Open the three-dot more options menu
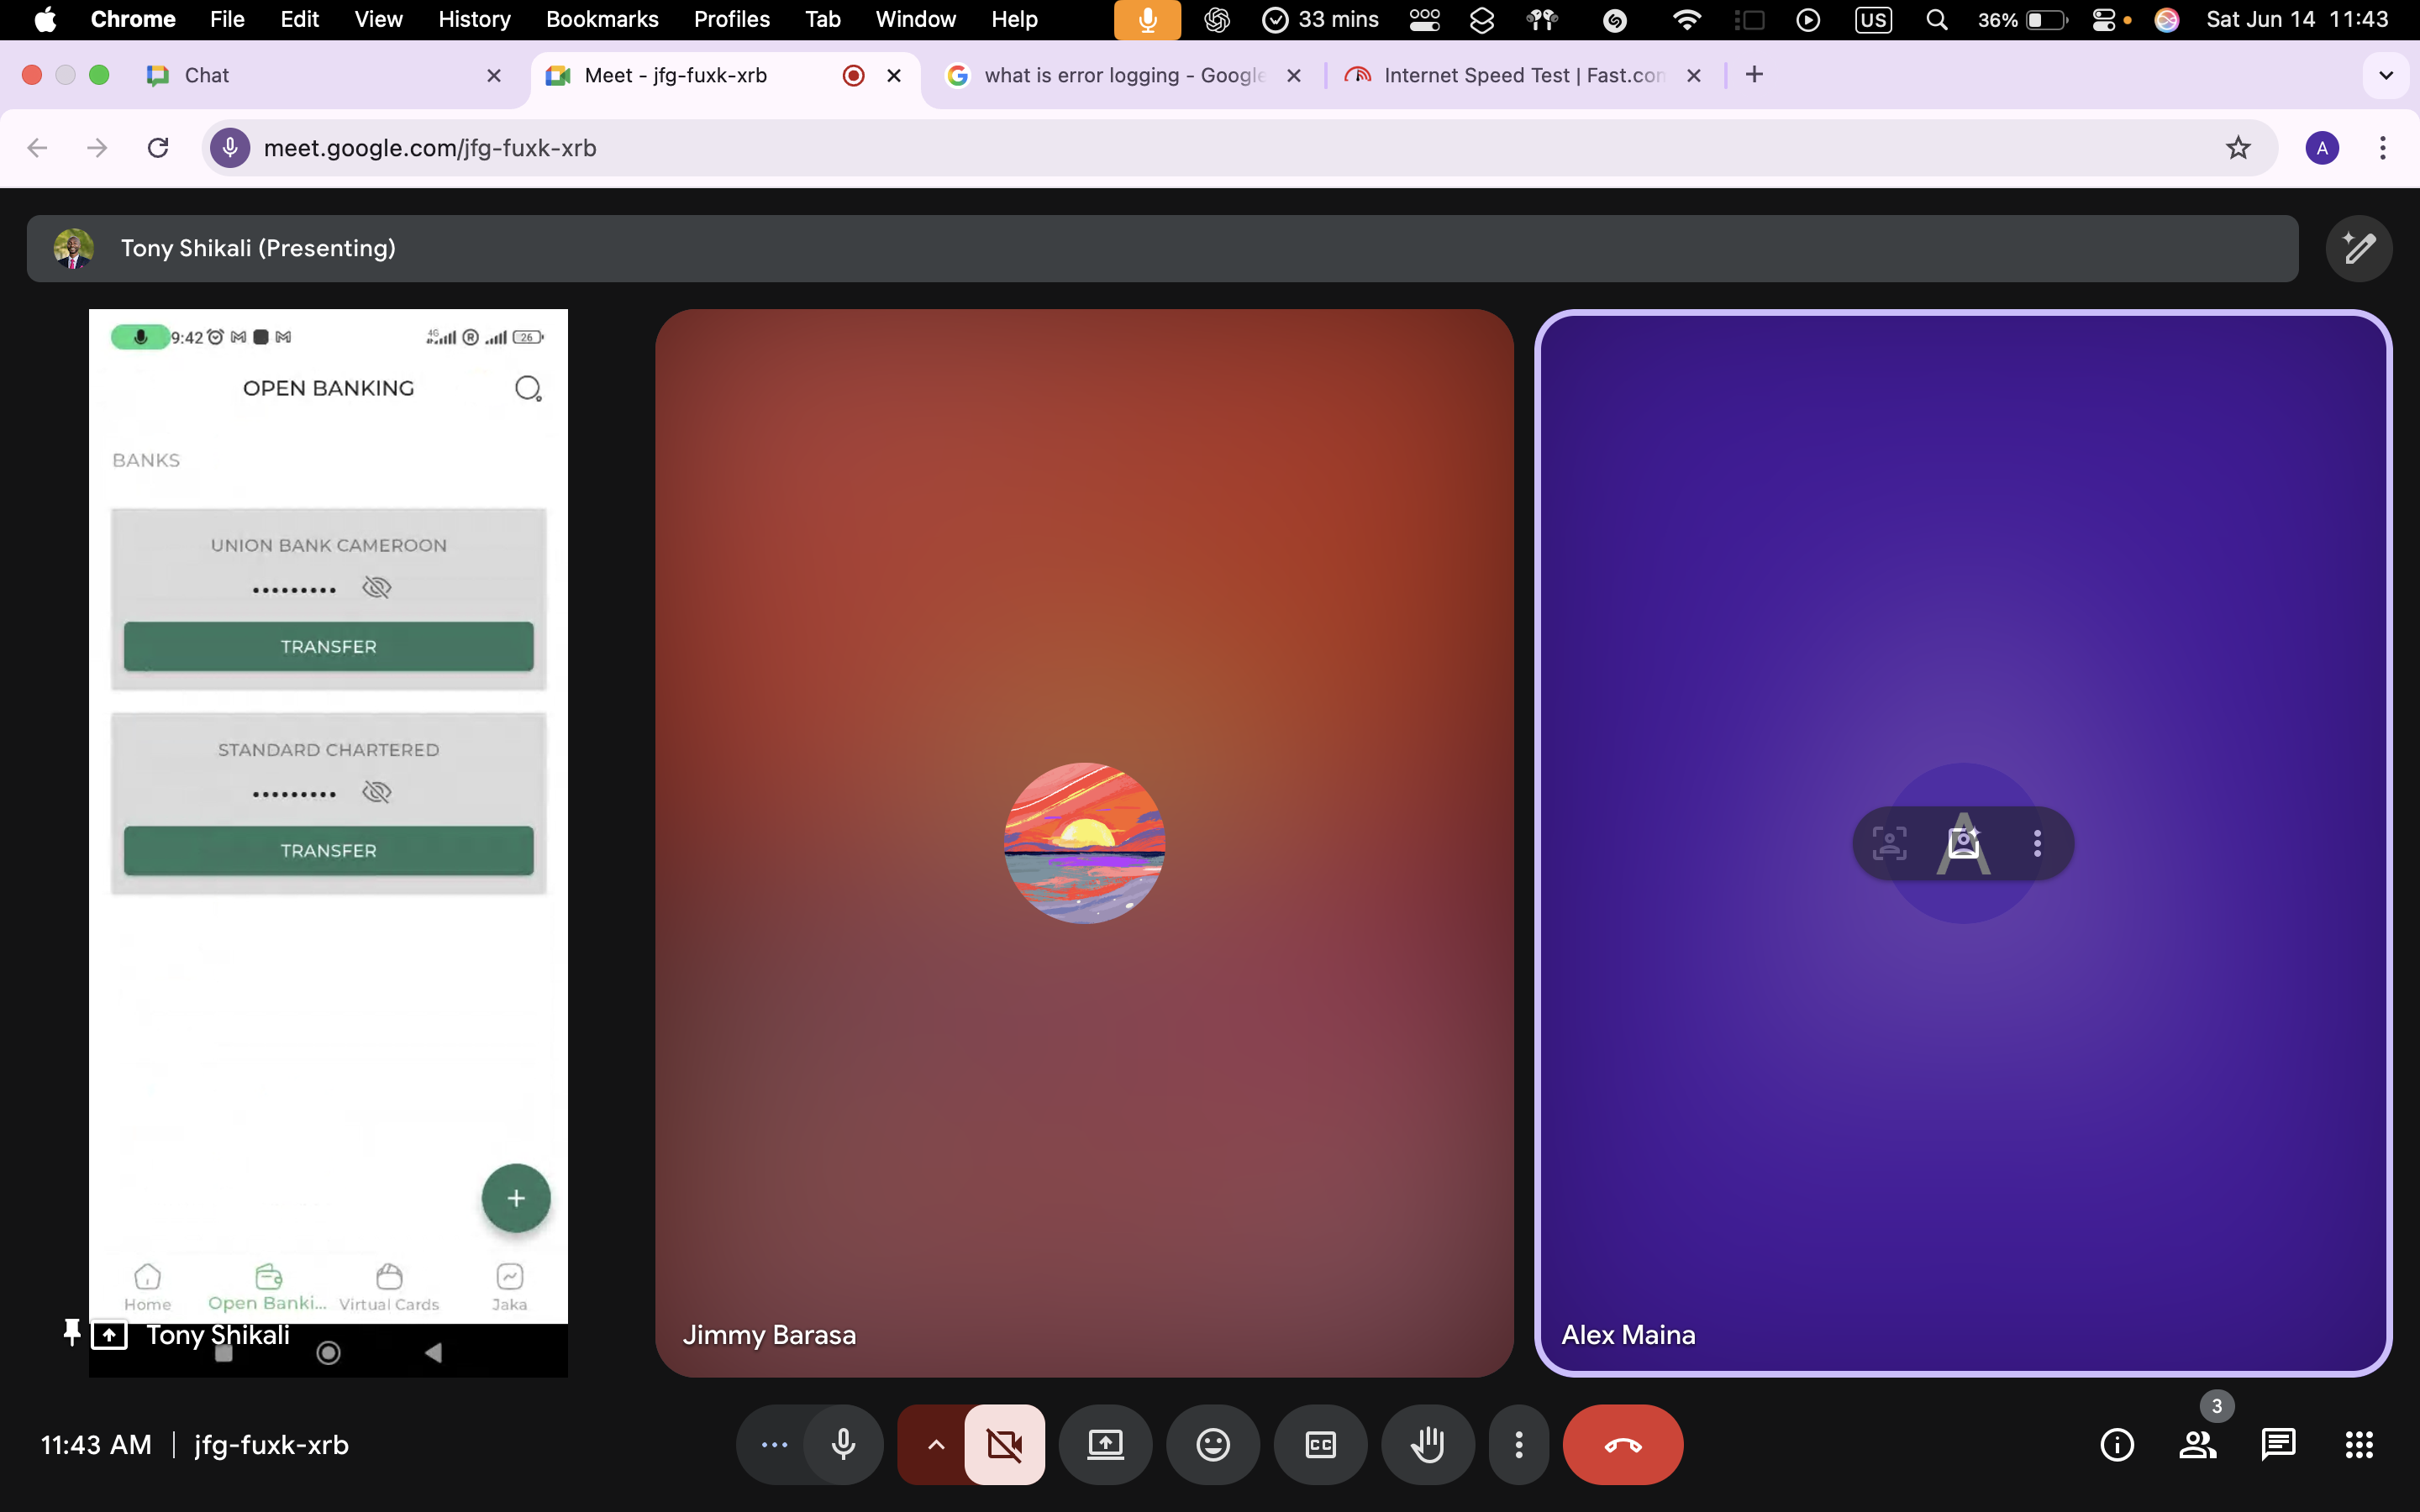The image size is (2420, 1512). [1518, 1444]
